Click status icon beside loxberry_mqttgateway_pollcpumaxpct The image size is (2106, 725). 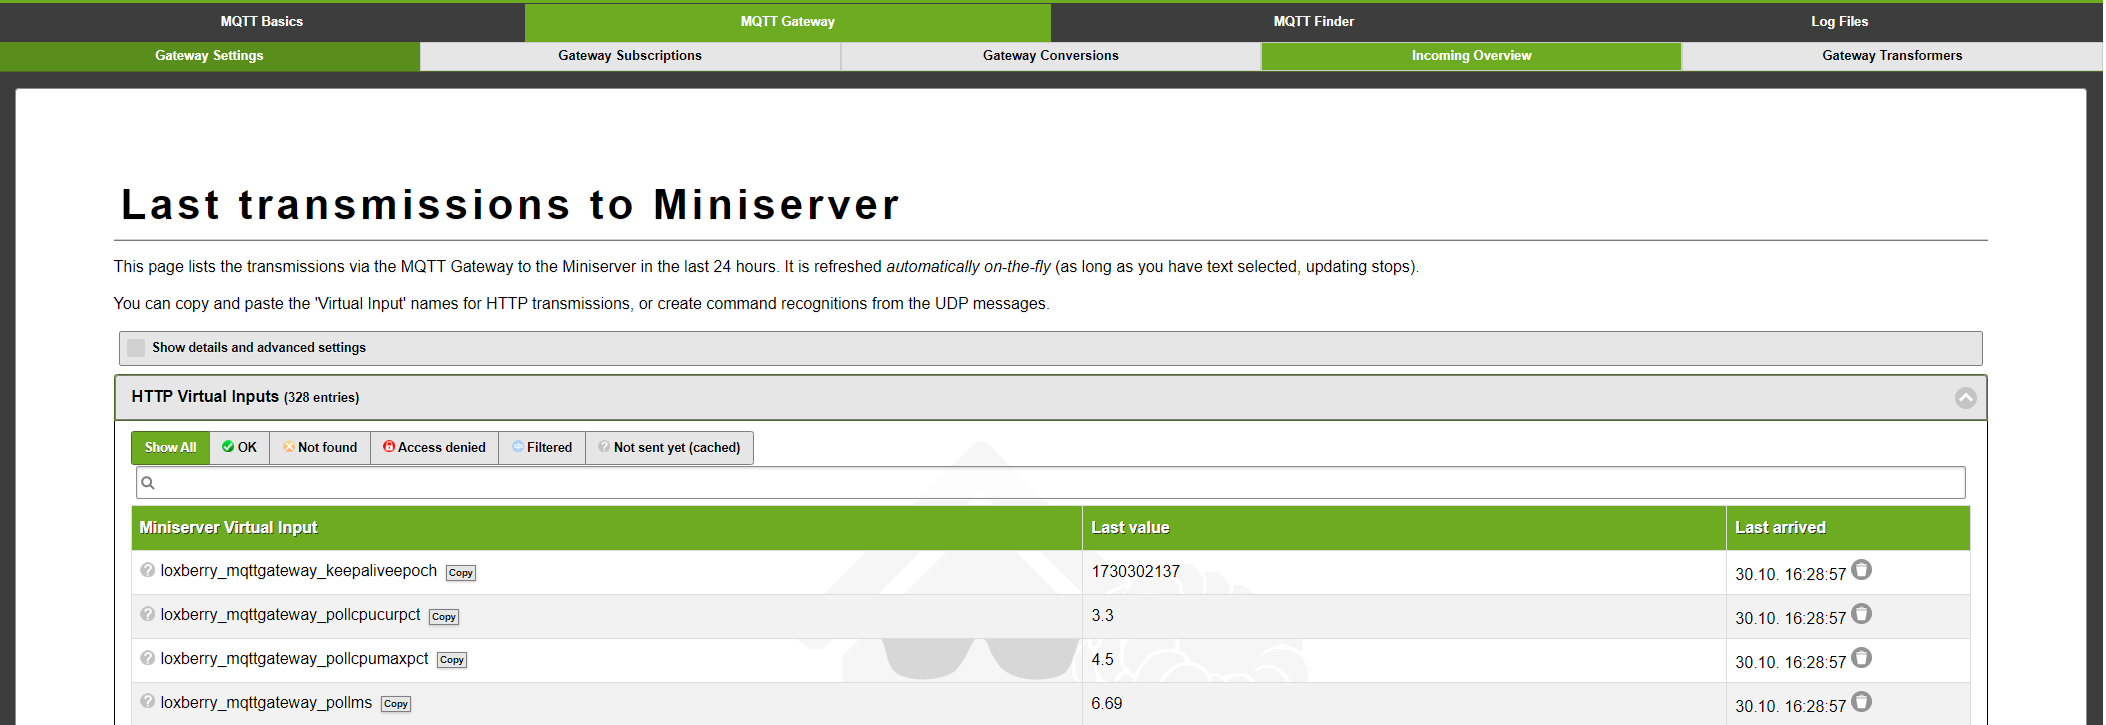(x=148, y=658)
